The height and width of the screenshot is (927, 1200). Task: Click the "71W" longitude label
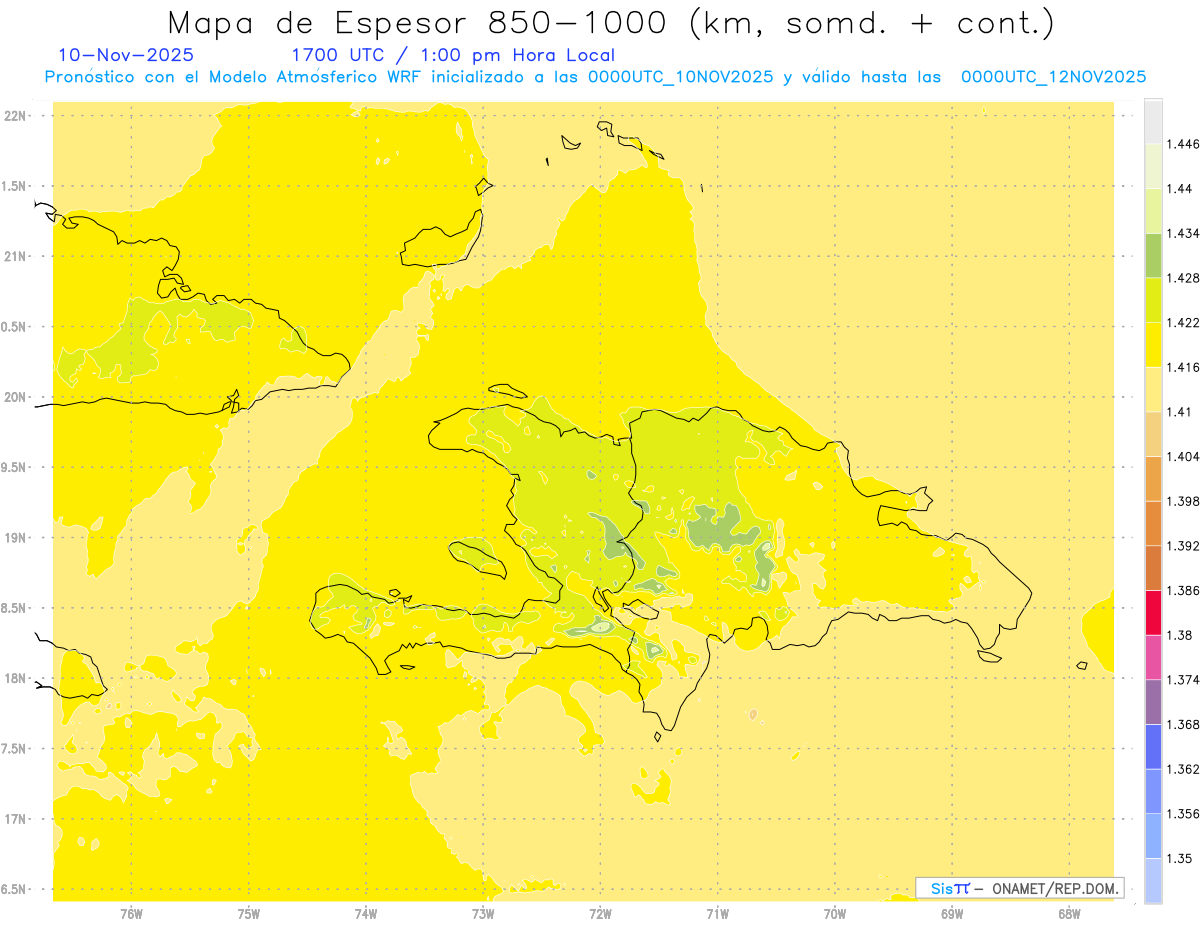(x=717, y=913)
